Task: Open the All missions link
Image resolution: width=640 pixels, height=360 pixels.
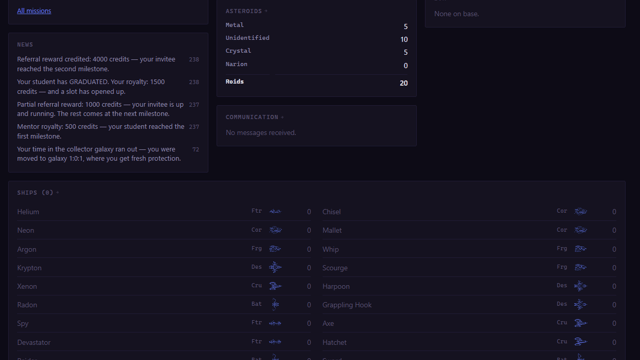Action: (34, 11)
